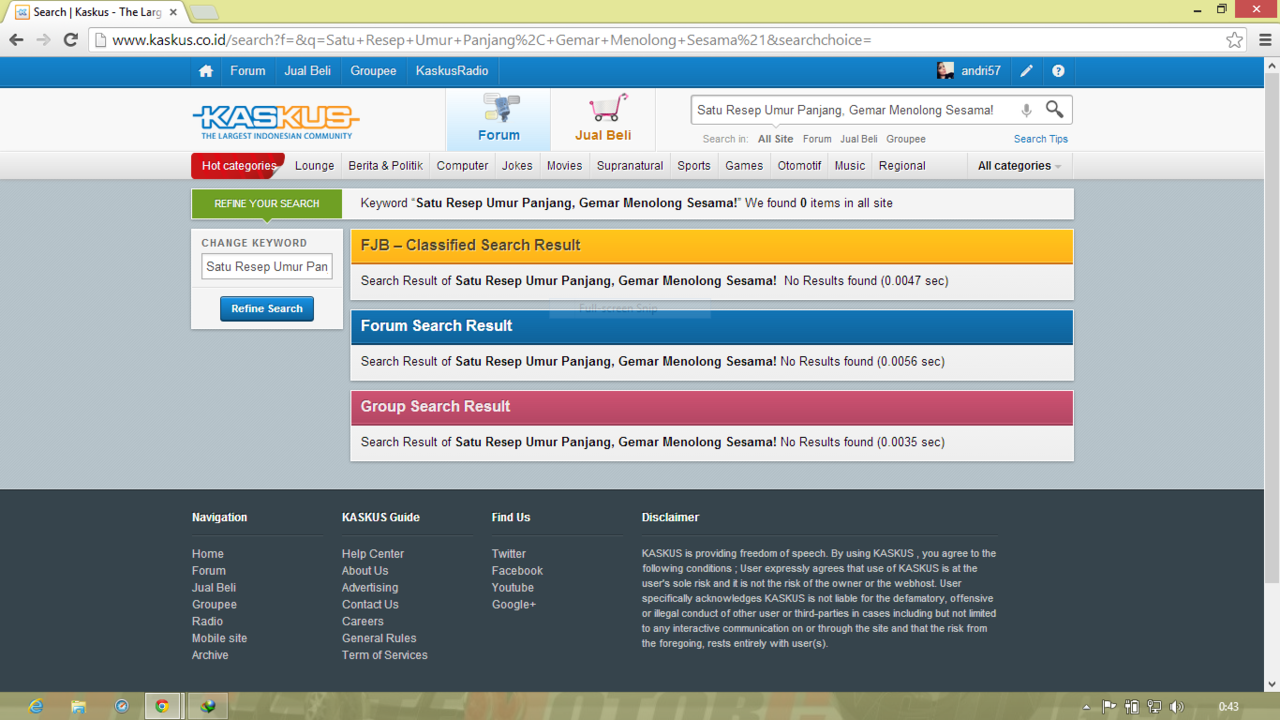Open Twitter link under Find Us
The width and height of the screenshot is (1280, 720).
tap(509, 554)
